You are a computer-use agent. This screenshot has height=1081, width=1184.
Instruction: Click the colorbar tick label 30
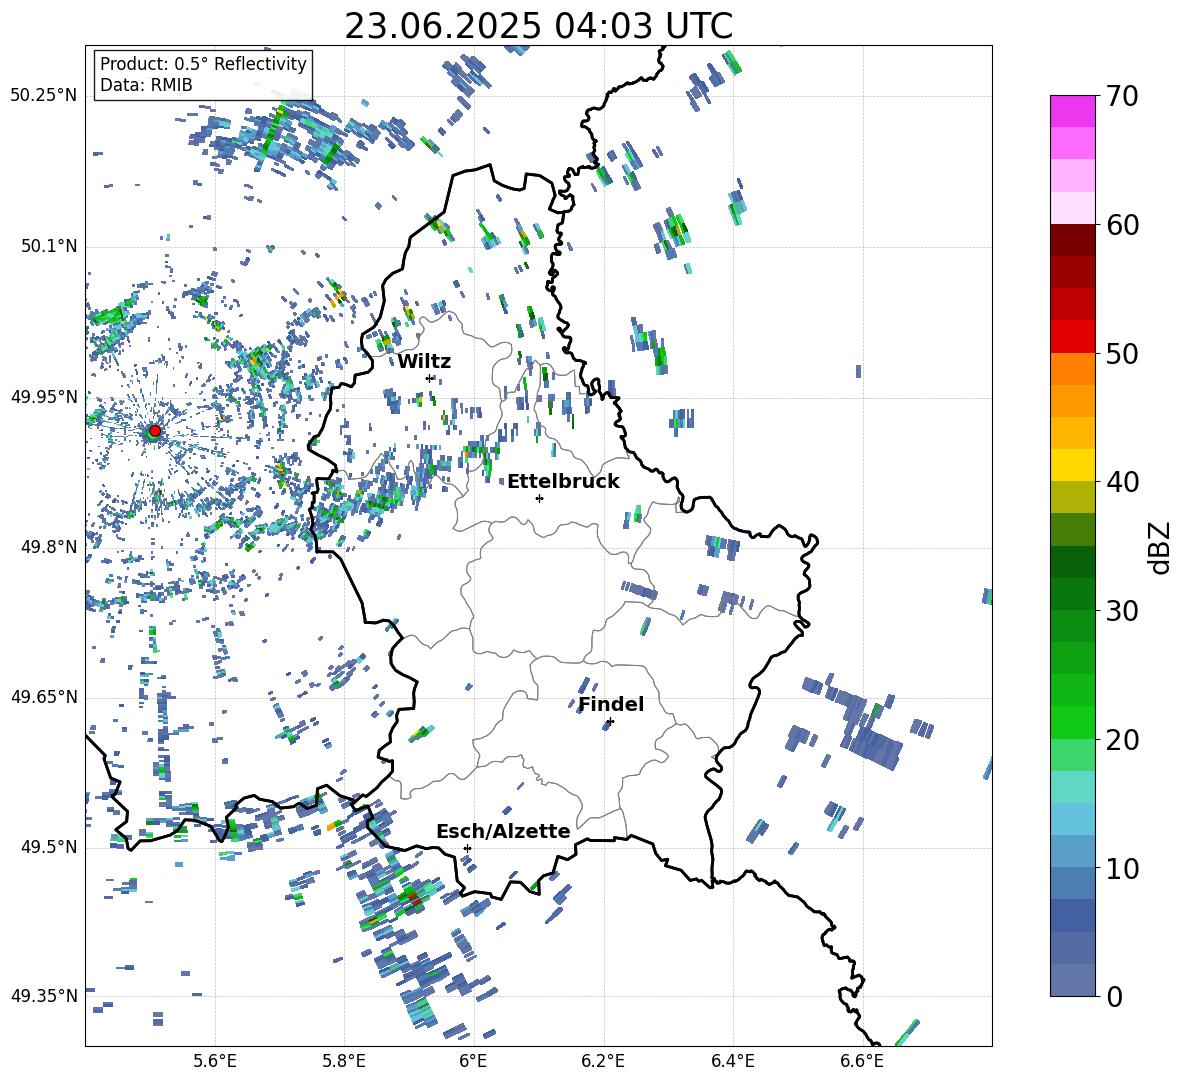(1122, 611)
